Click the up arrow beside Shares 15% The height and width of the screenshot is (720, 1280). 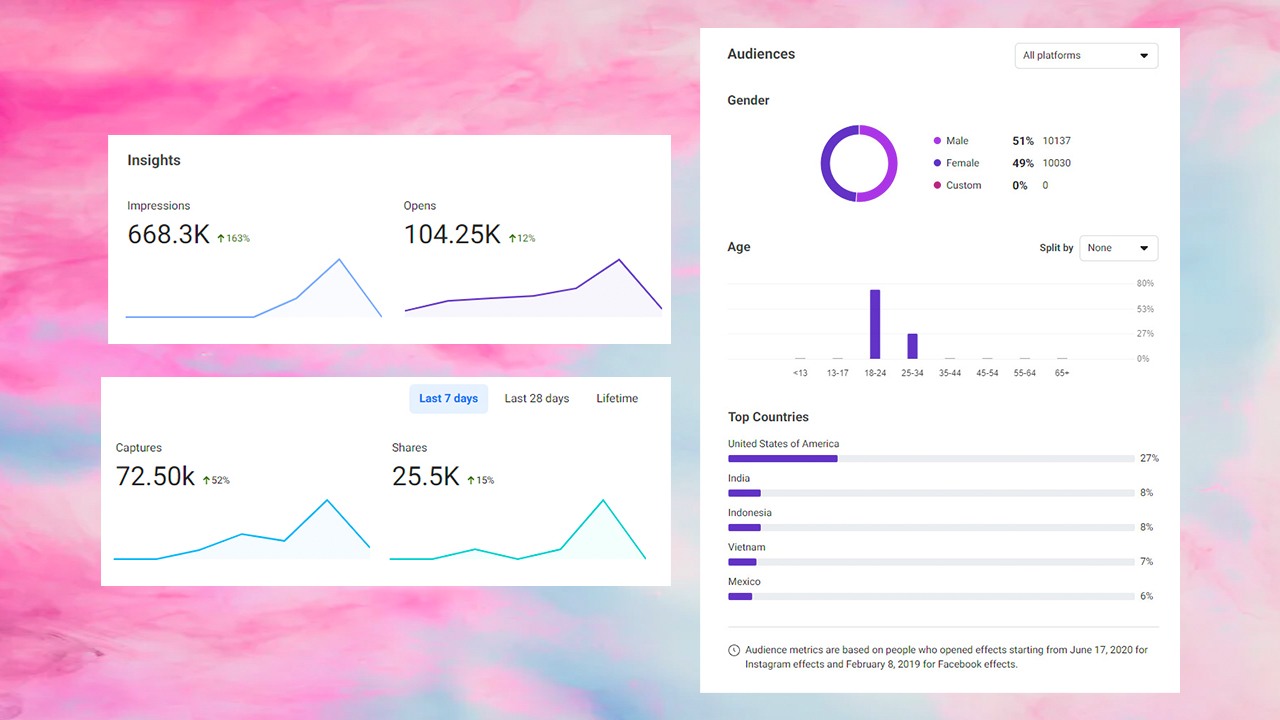click(x=471, y=481)
